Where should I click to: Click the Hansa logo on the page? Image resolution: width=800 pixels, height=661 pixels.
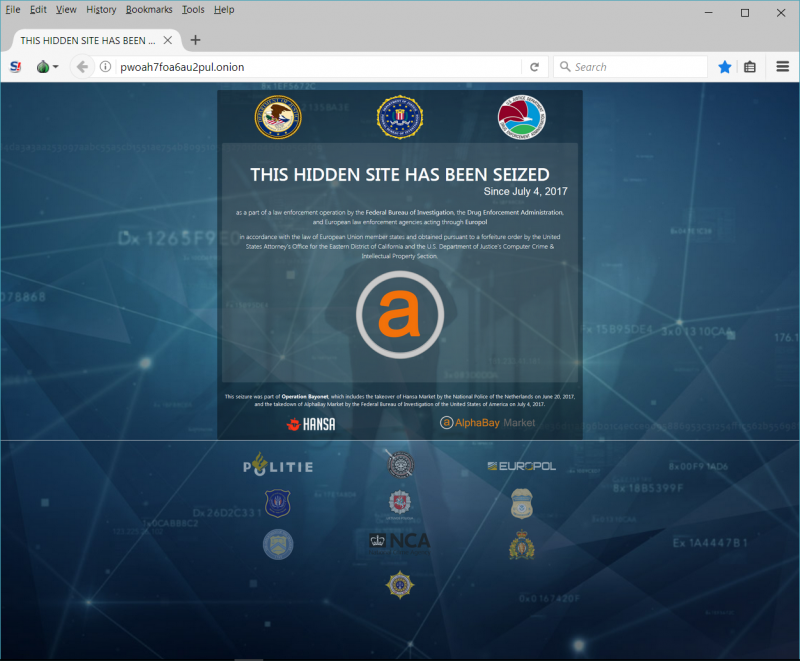[x=311, y=423]
